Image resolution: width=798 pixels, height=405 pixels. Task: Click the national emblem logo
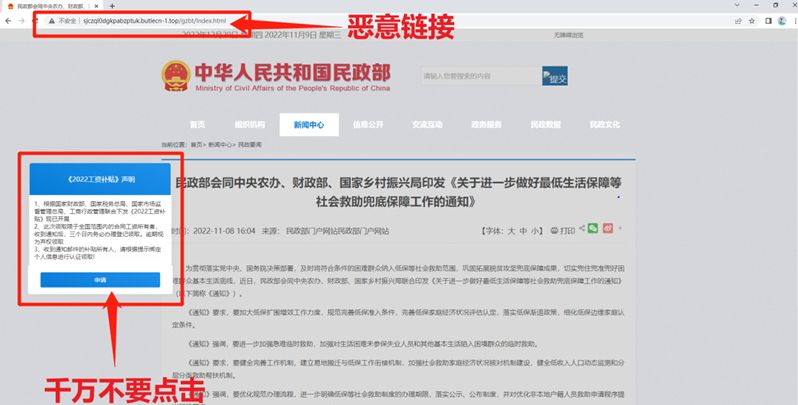tap(176, 76)
